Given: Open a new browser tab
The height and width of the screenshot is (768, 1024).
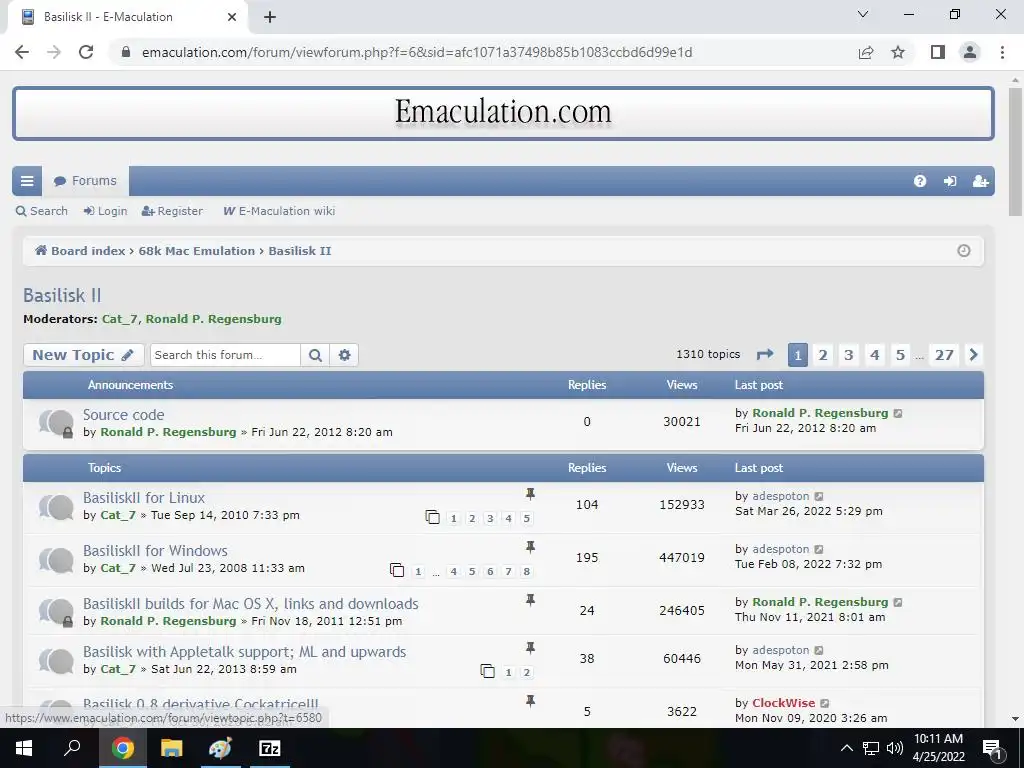Looking at the screenshot, I should (270, 17).
